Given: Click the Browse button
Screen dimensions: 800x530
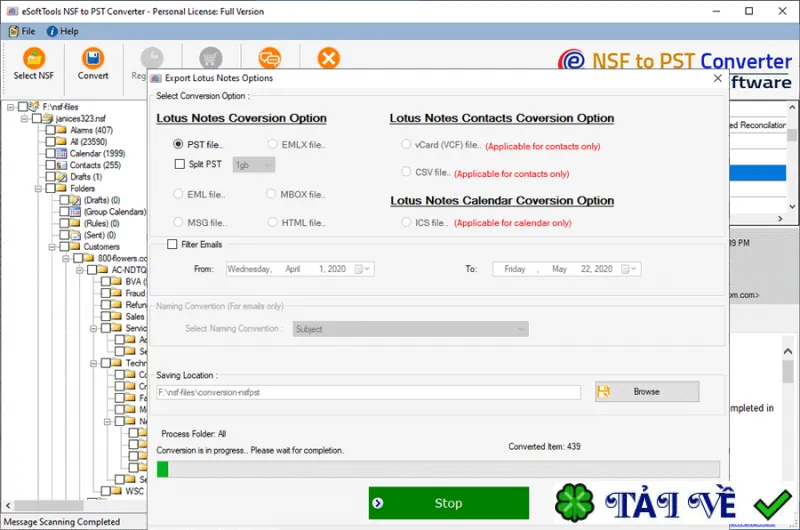Looking at the screenshot, I should 647,392.
